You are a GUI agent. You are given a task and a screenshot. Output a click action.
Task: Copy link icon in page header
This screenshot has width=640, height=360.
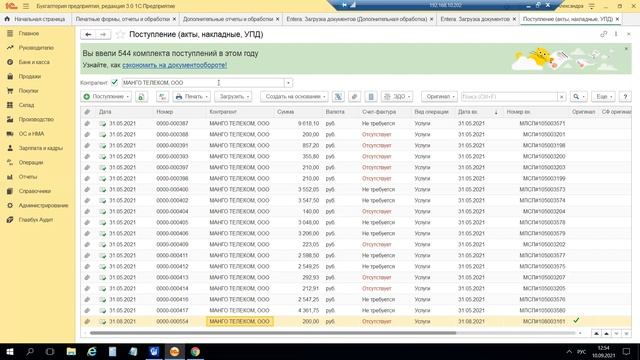(x=603, y=35)
